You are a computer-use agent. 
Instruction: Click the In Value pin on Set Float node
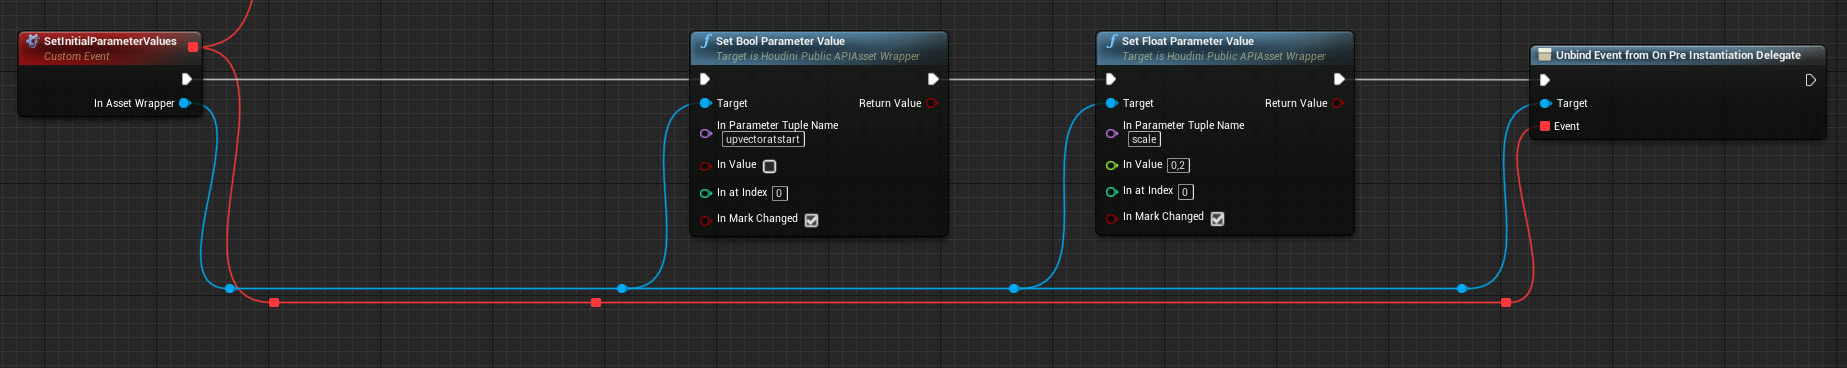click(x=1111, y=165)
